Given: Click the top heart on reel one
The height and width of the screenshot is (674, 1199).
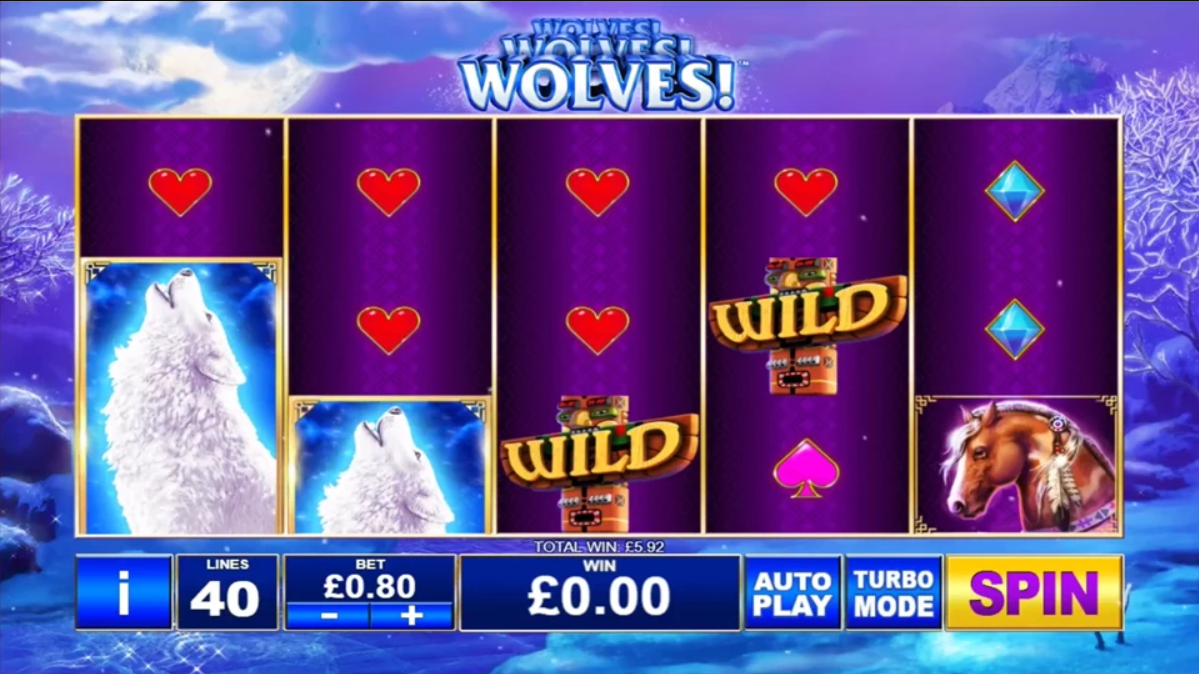Looking at the screenshot, I should (x=180, y=191).
